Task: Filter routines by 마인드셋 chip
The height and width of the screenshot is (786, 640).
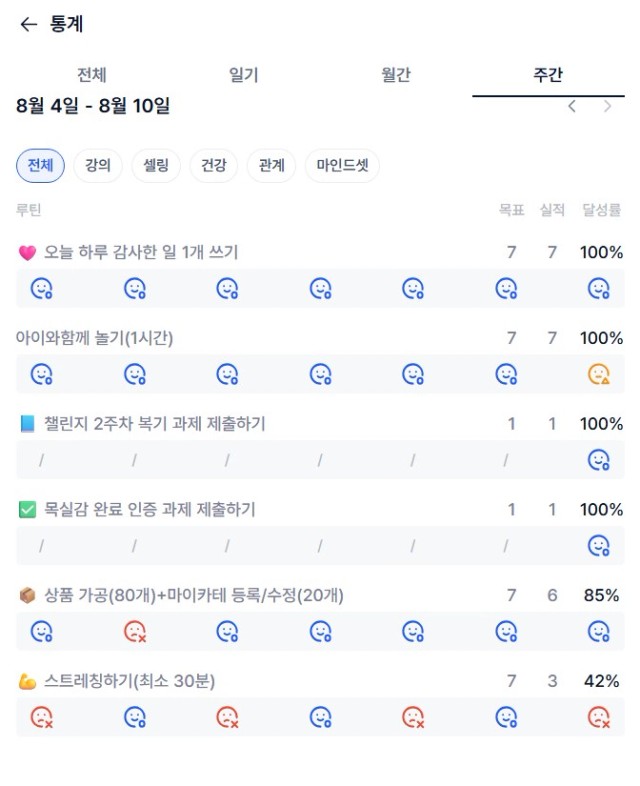Action: (342, 165)
